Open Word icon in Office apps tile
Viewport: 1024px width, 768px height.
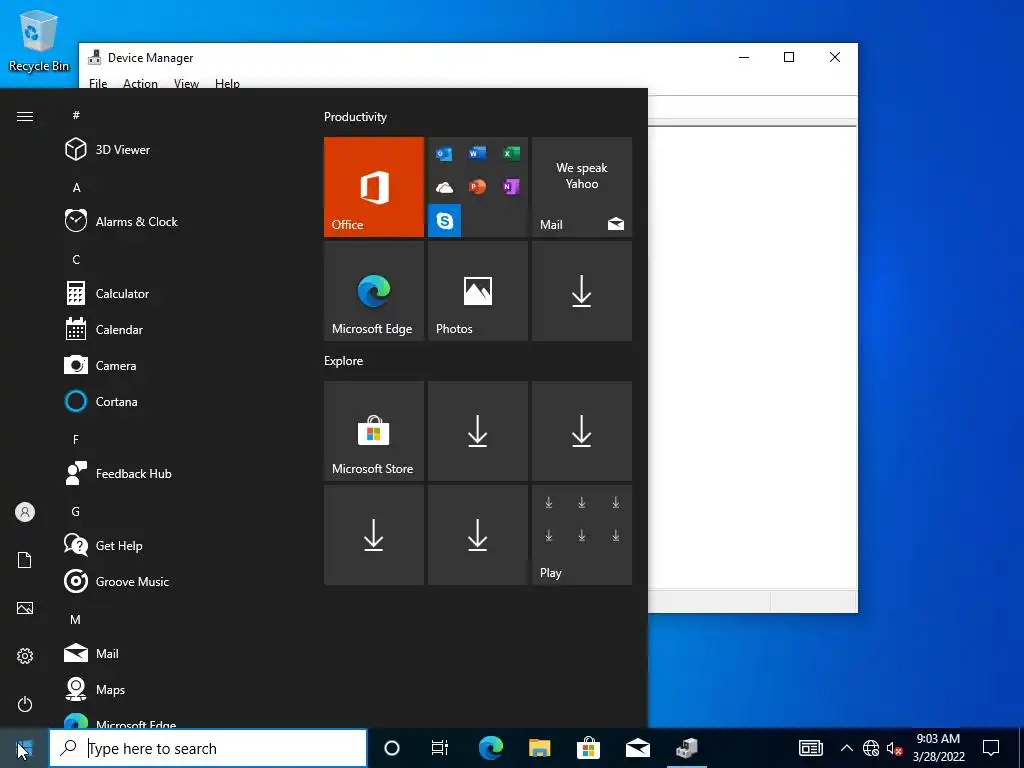[477, 153]
